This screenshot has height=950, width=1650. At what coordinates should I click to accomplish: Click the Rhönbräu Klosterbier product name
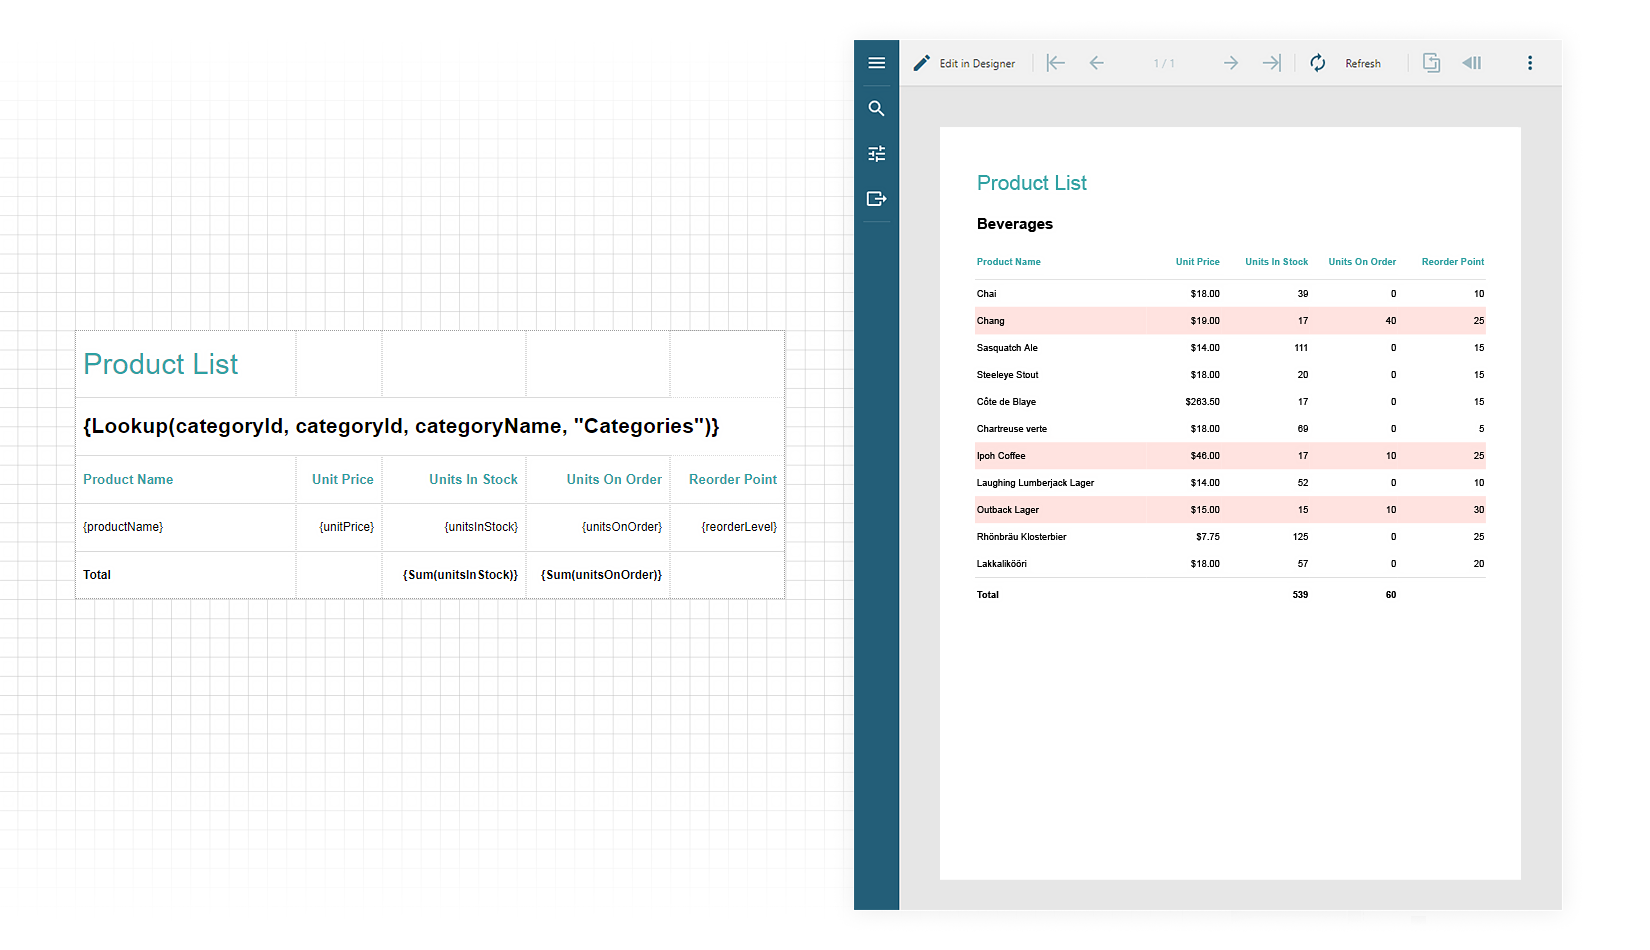1021,537
